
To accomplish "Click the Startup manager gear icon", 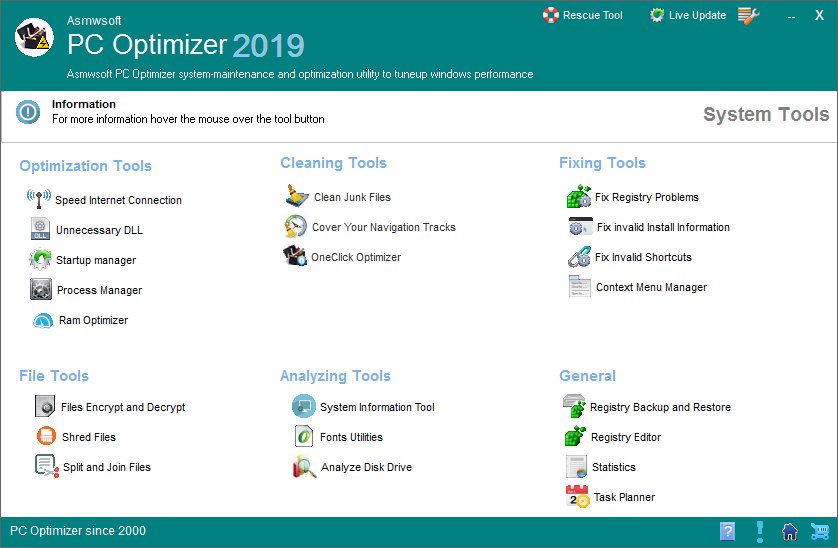I will click(x=40, y=259).
